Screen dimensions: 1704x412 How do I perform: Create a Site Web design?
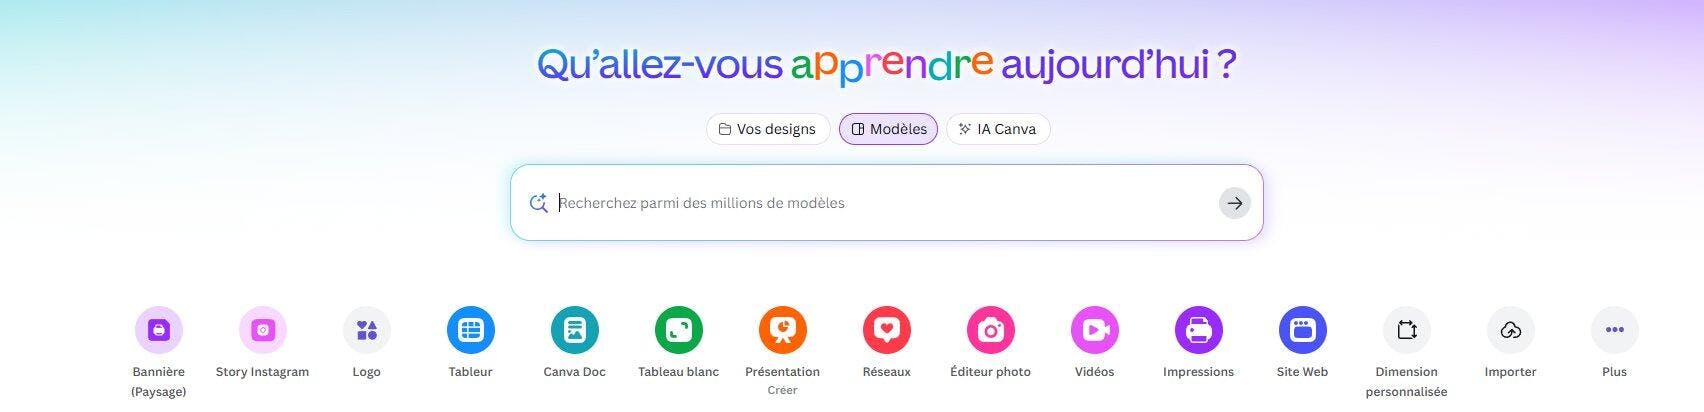coord(1303,330)
